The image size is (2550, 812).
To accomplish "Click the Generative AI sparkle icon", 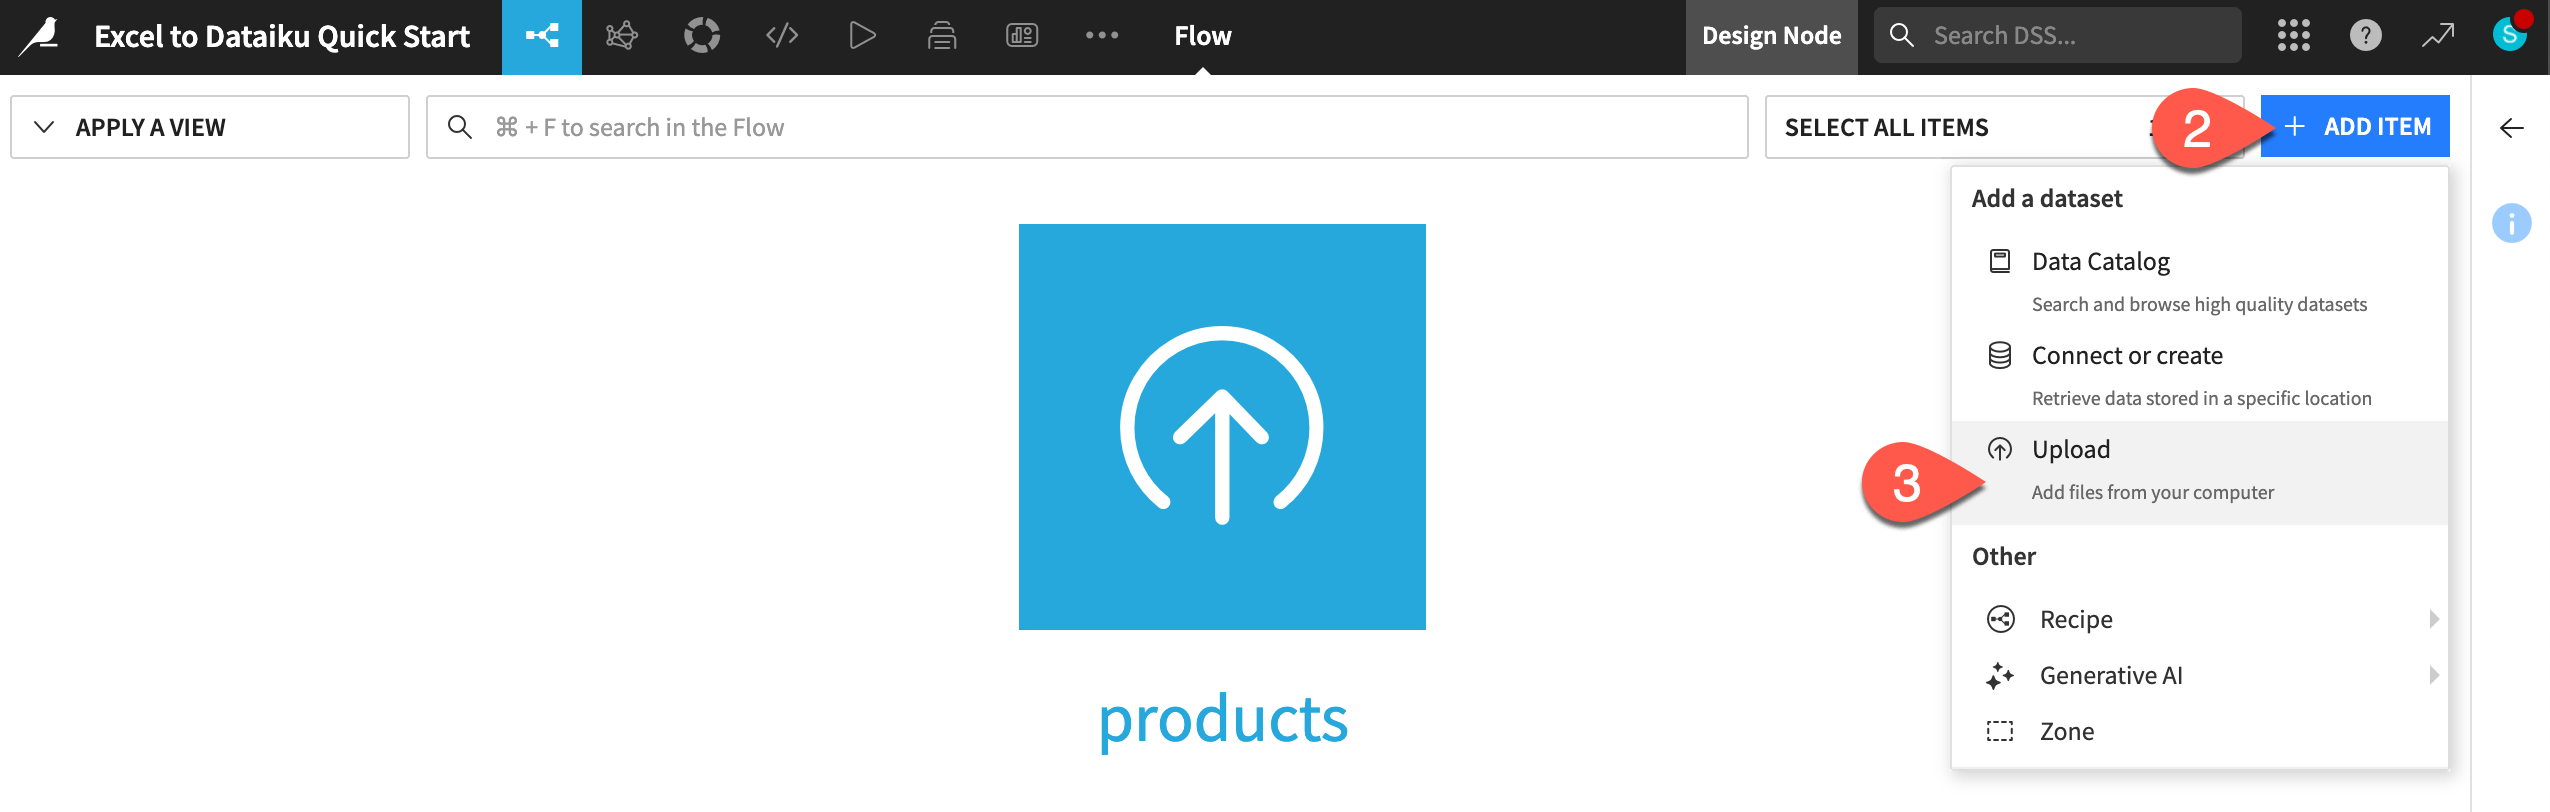I will click(2000, 676).
